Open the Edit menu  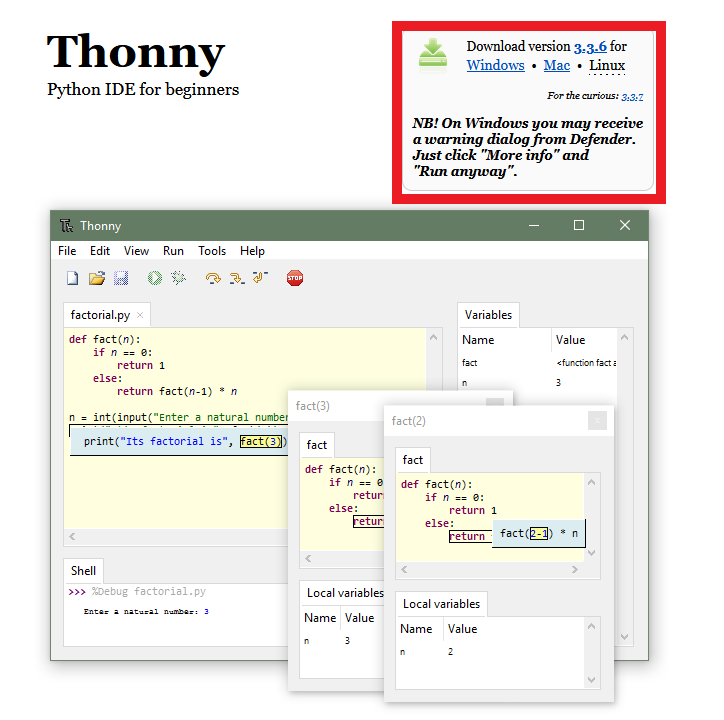(100, 251)
